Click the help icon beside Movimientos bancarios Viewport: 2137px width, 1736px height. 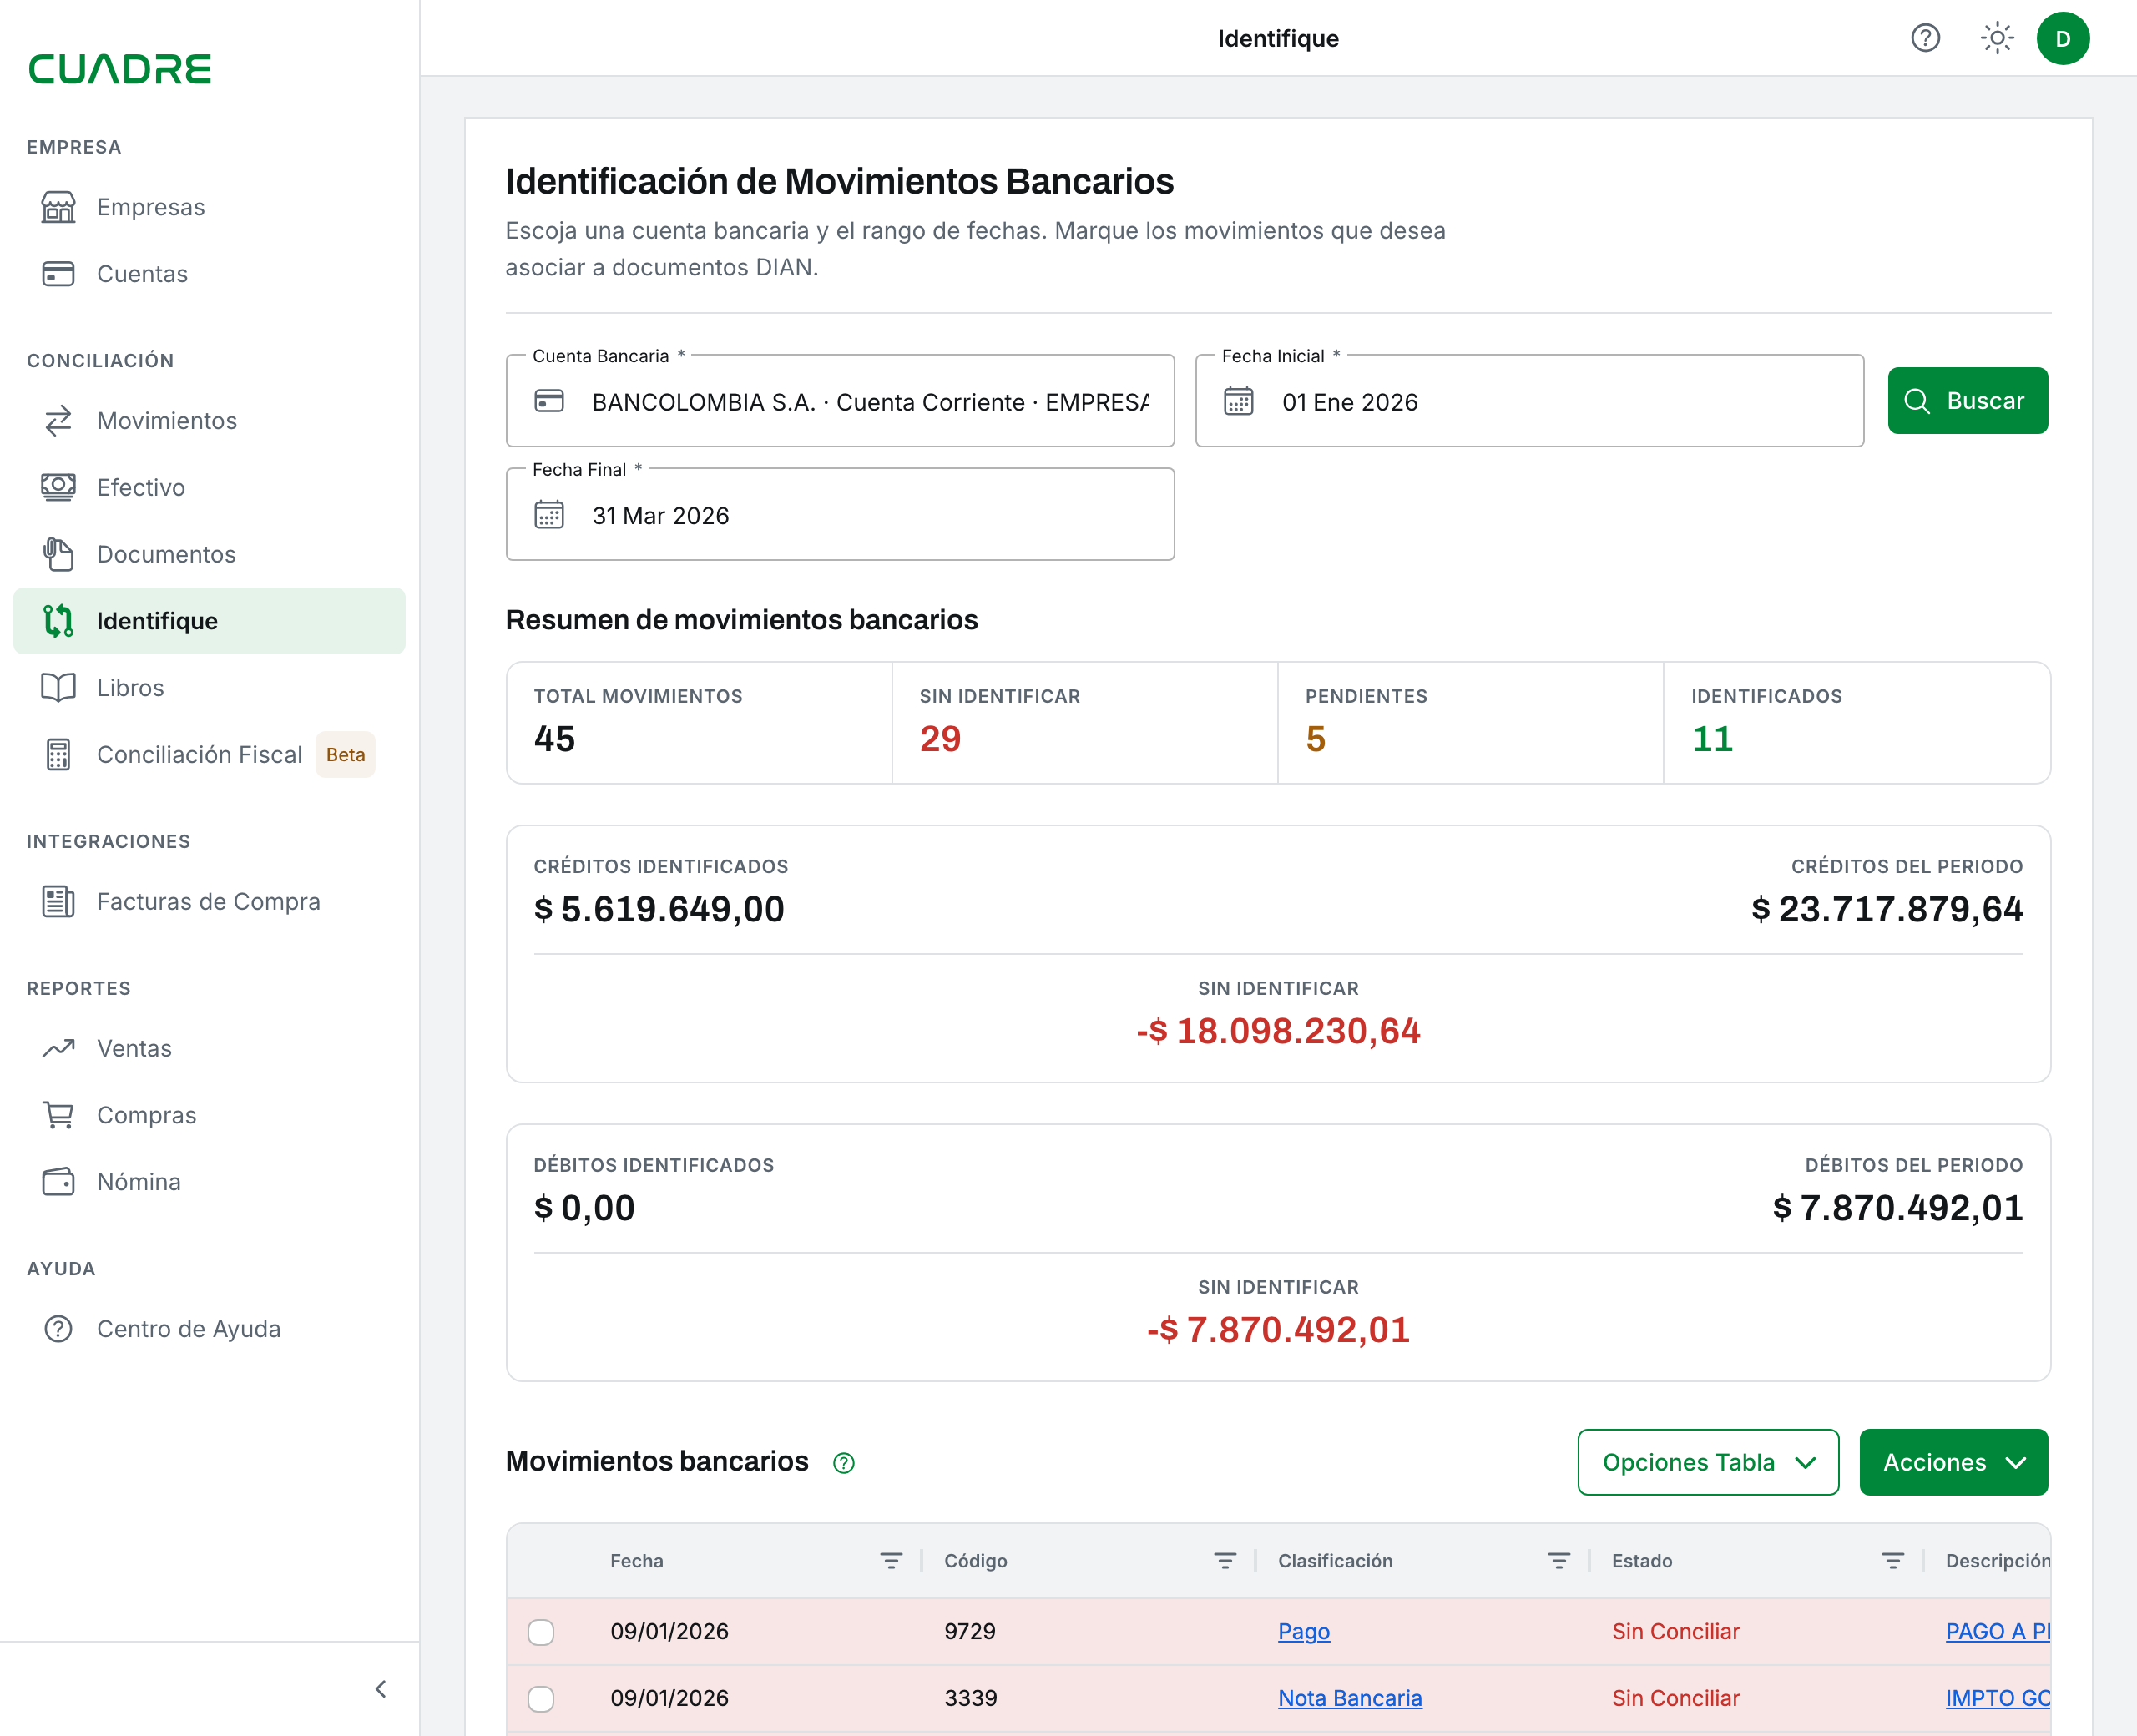844,1463
